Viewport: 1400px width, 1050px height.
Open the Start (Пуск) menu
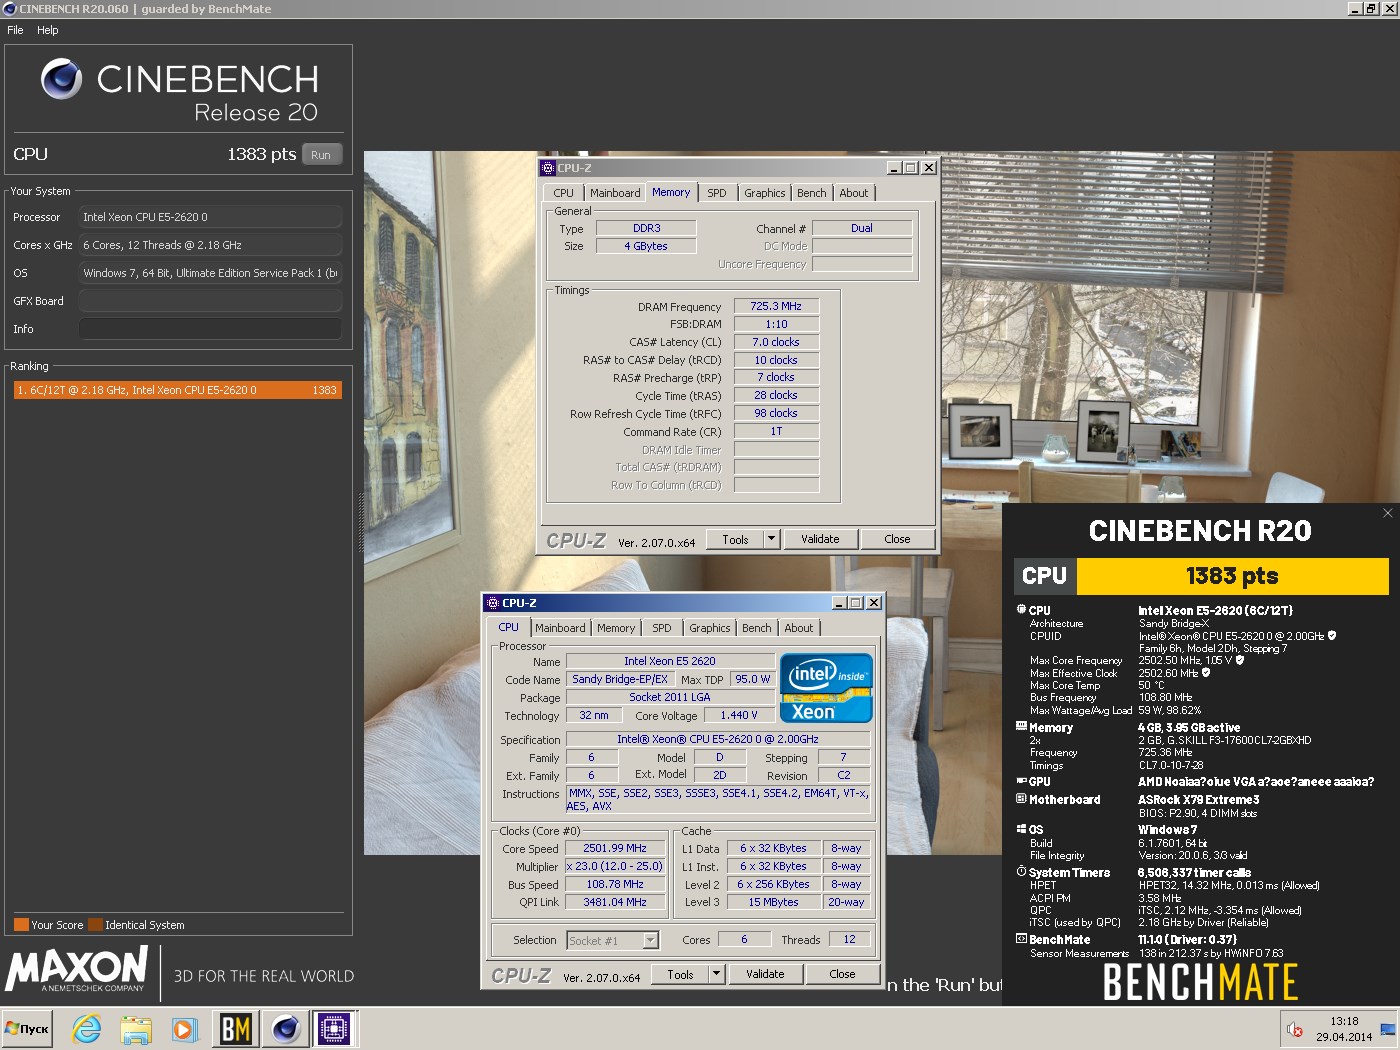point(27,1029)
